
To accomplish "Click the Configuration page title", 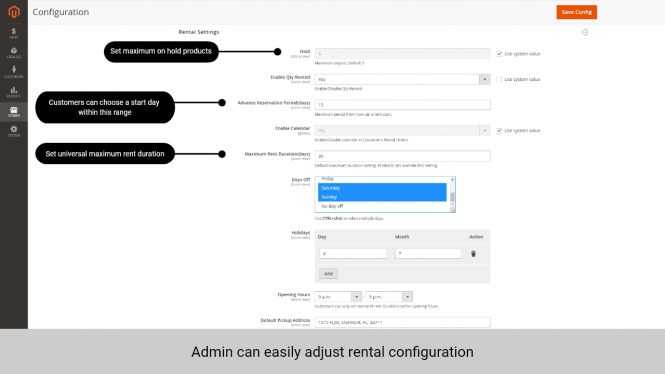I will click(x=61, y=12).
